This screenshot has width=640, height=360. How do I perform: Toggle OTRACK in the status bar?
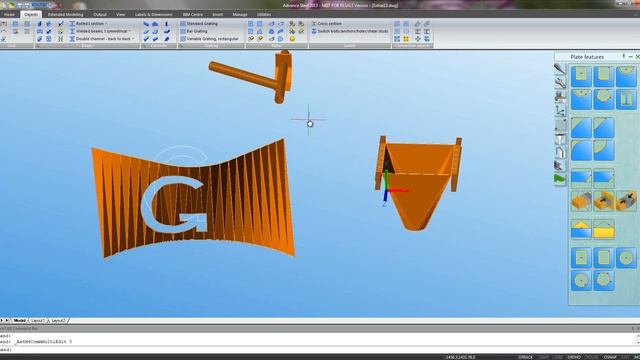point(525,357)
